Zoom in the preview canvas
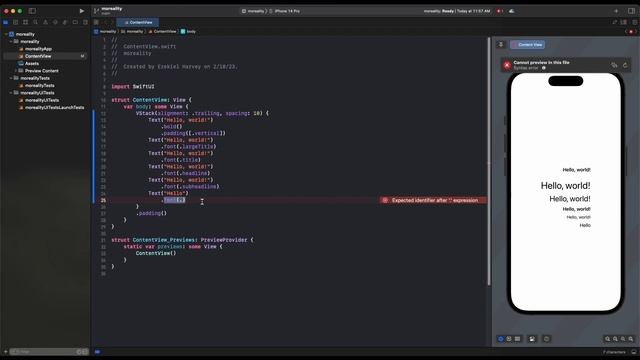This screenshot has width=640, height=360. click(631, 339)
